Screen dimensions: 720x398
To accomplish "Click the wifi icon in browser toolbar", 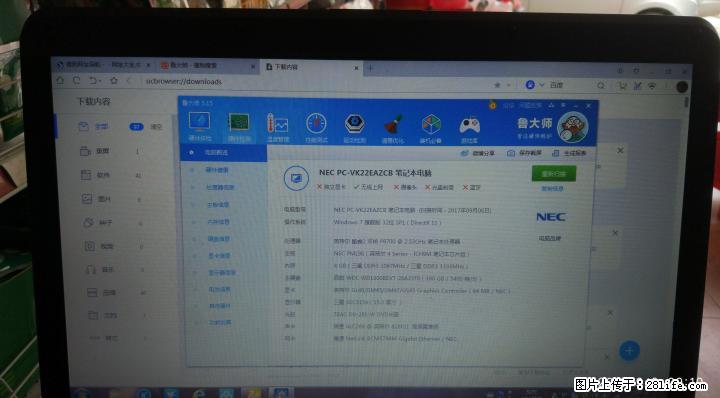I will tap(652, 86).
